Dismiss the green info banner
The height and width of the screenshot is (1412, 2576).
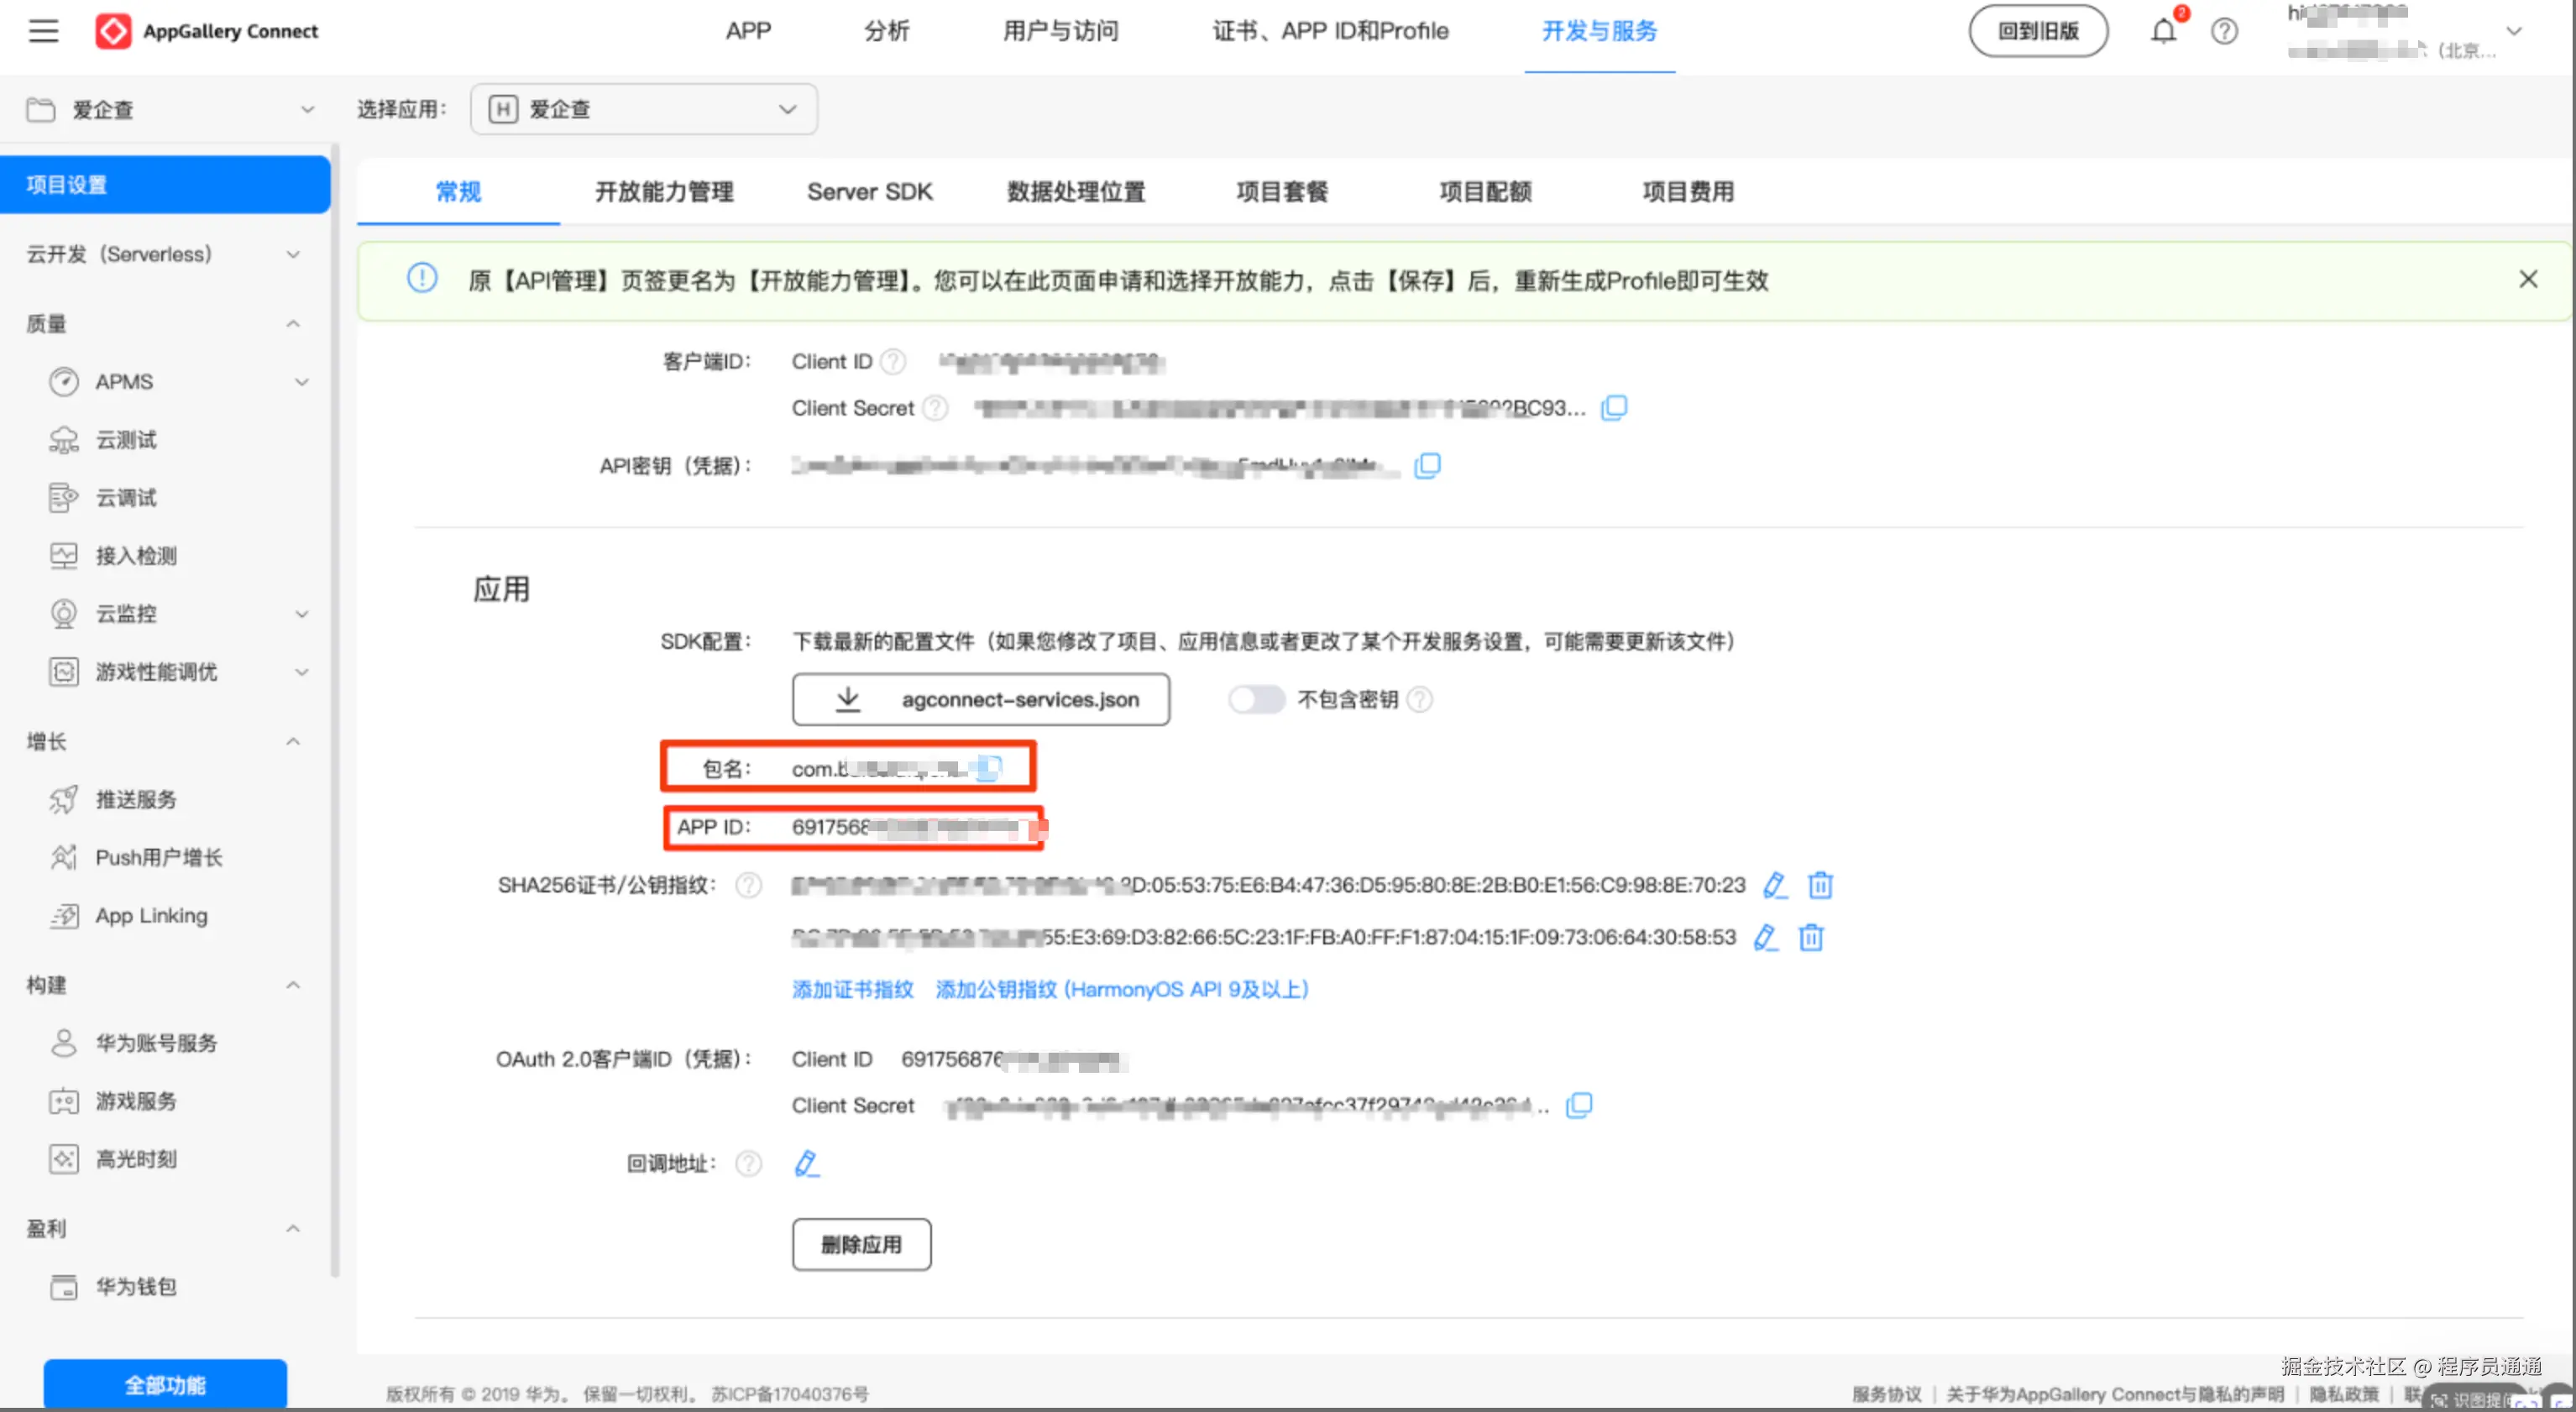pyautogui.click(x=2527, y=280)
